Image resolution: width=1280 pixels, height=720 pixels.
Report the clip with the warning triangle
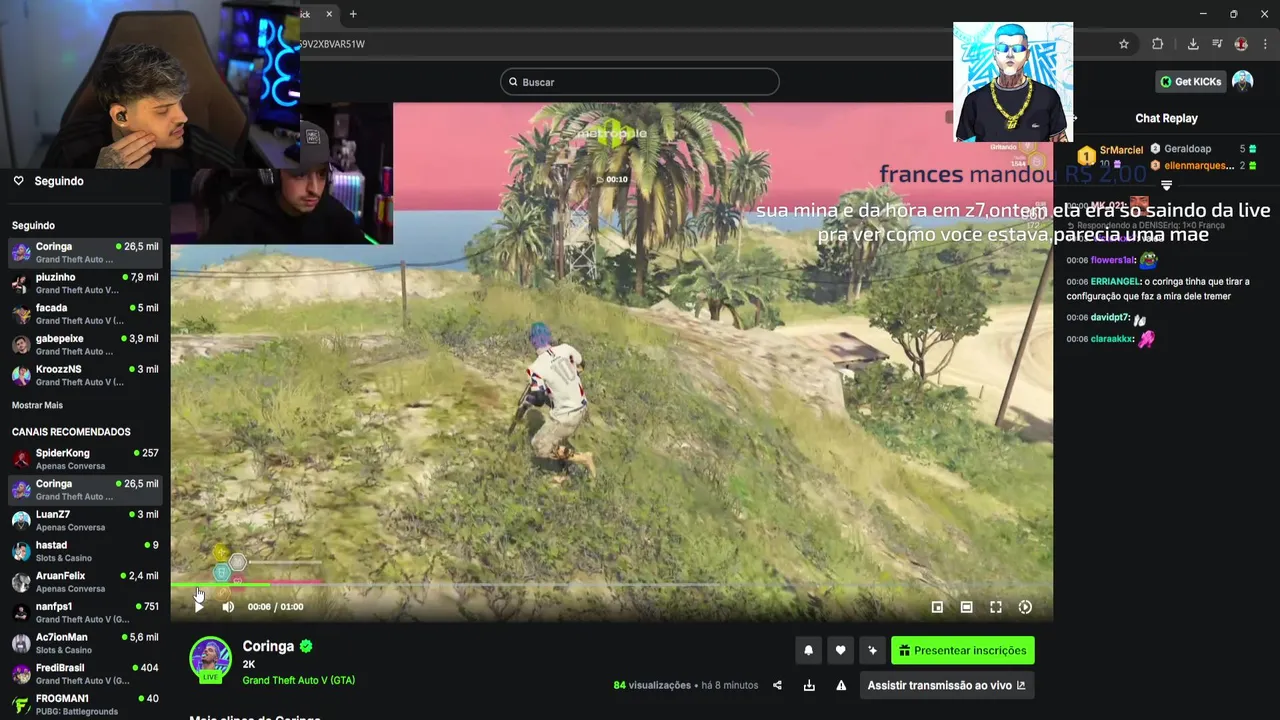pyautogui.click(x=841, y=685)
